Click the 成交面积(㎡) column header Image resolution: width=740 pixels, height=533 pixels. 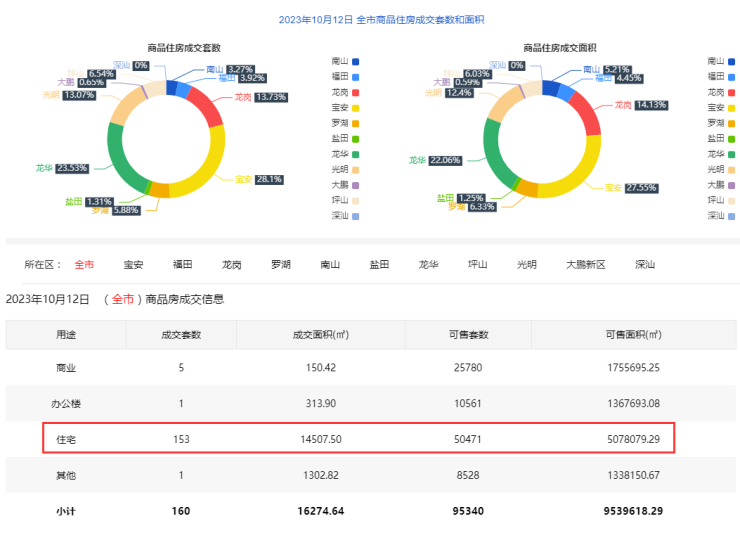[320, 335]
